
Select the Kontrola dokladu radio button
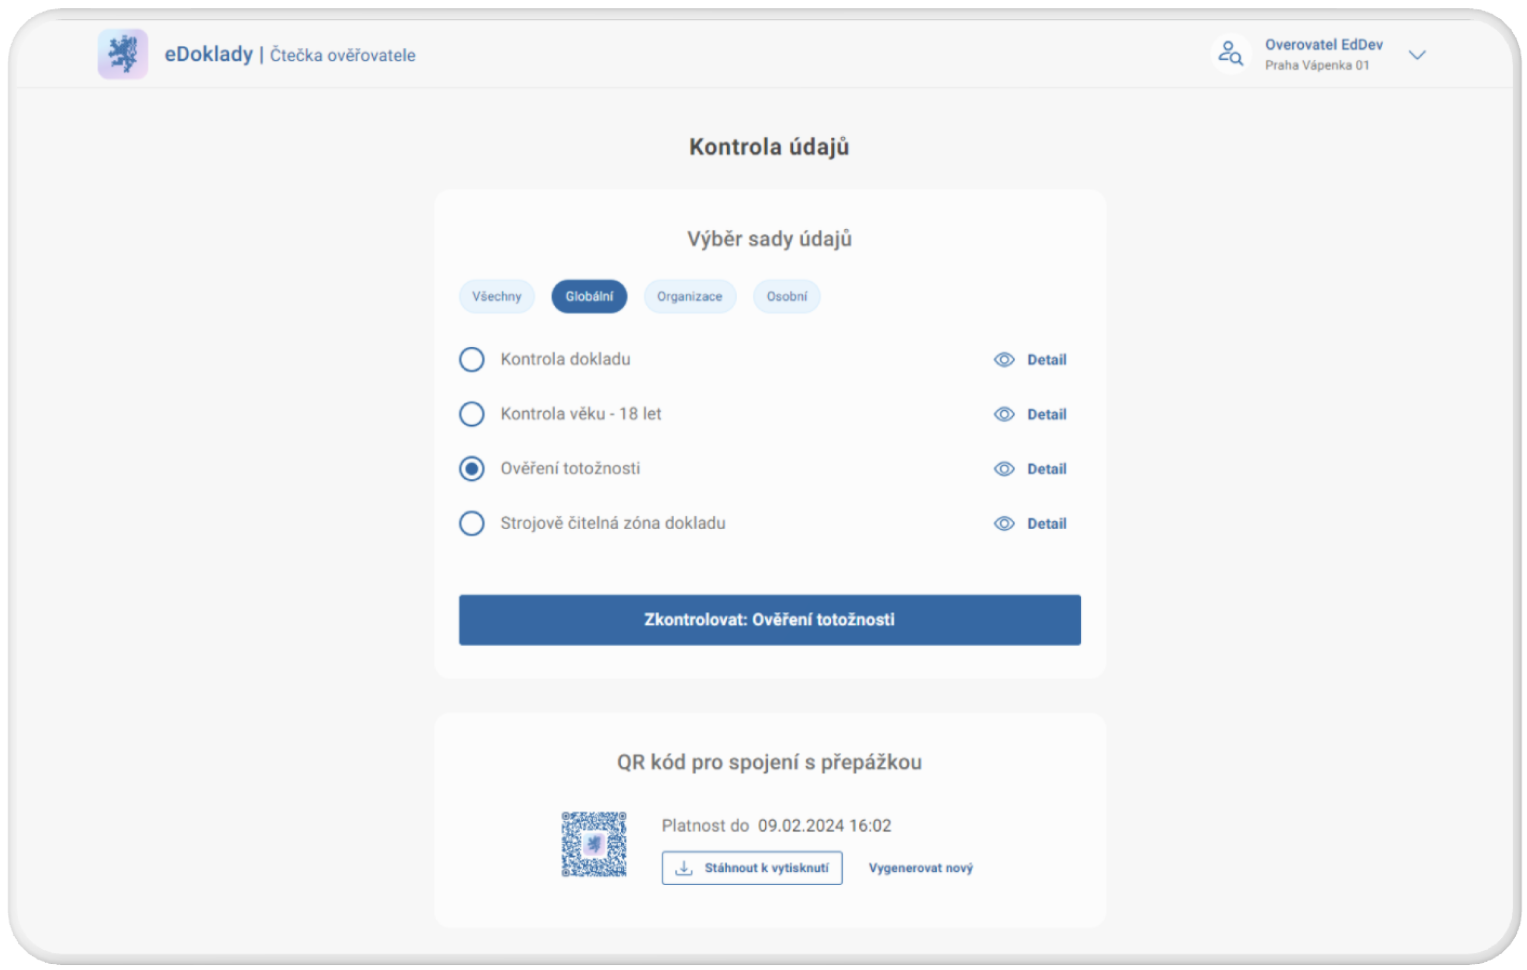(x=472, y=360)
